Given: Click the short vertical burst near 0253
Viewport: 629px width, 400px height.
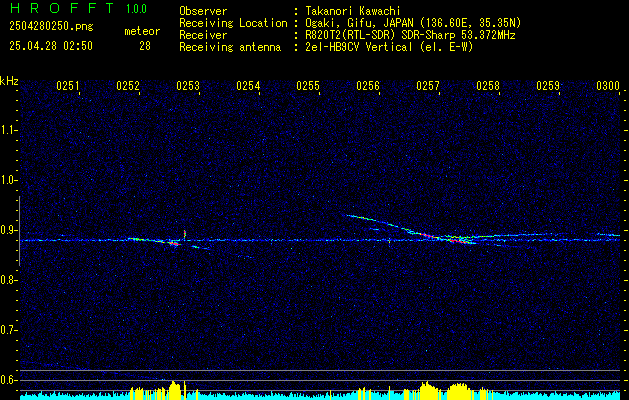Looking at the screenshot, I should (x=185, y=234).
